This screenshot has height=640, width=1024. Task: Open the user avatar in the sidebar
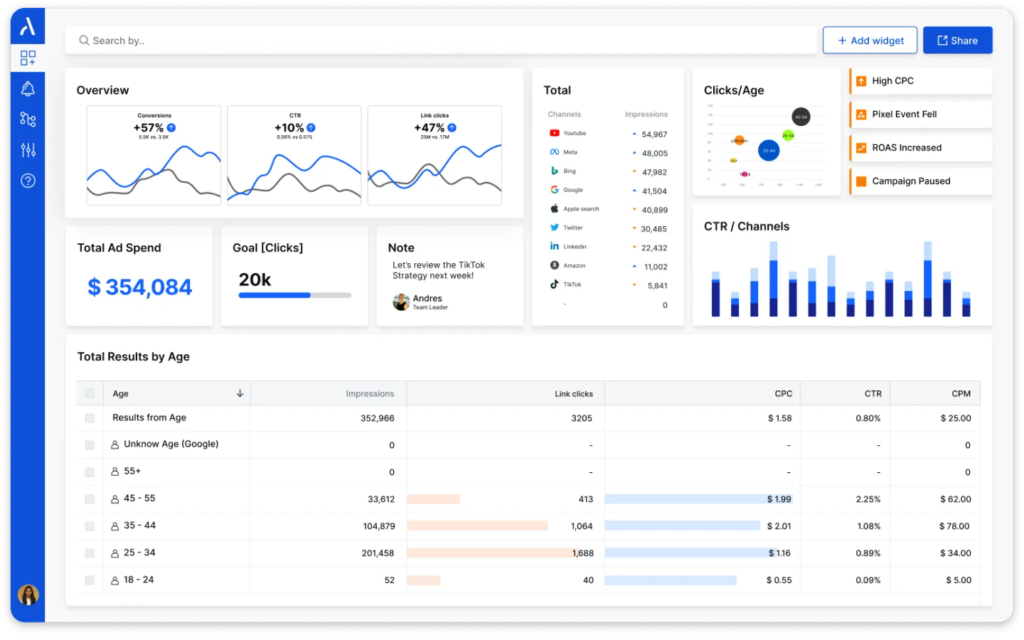click(x=28, y=594)
